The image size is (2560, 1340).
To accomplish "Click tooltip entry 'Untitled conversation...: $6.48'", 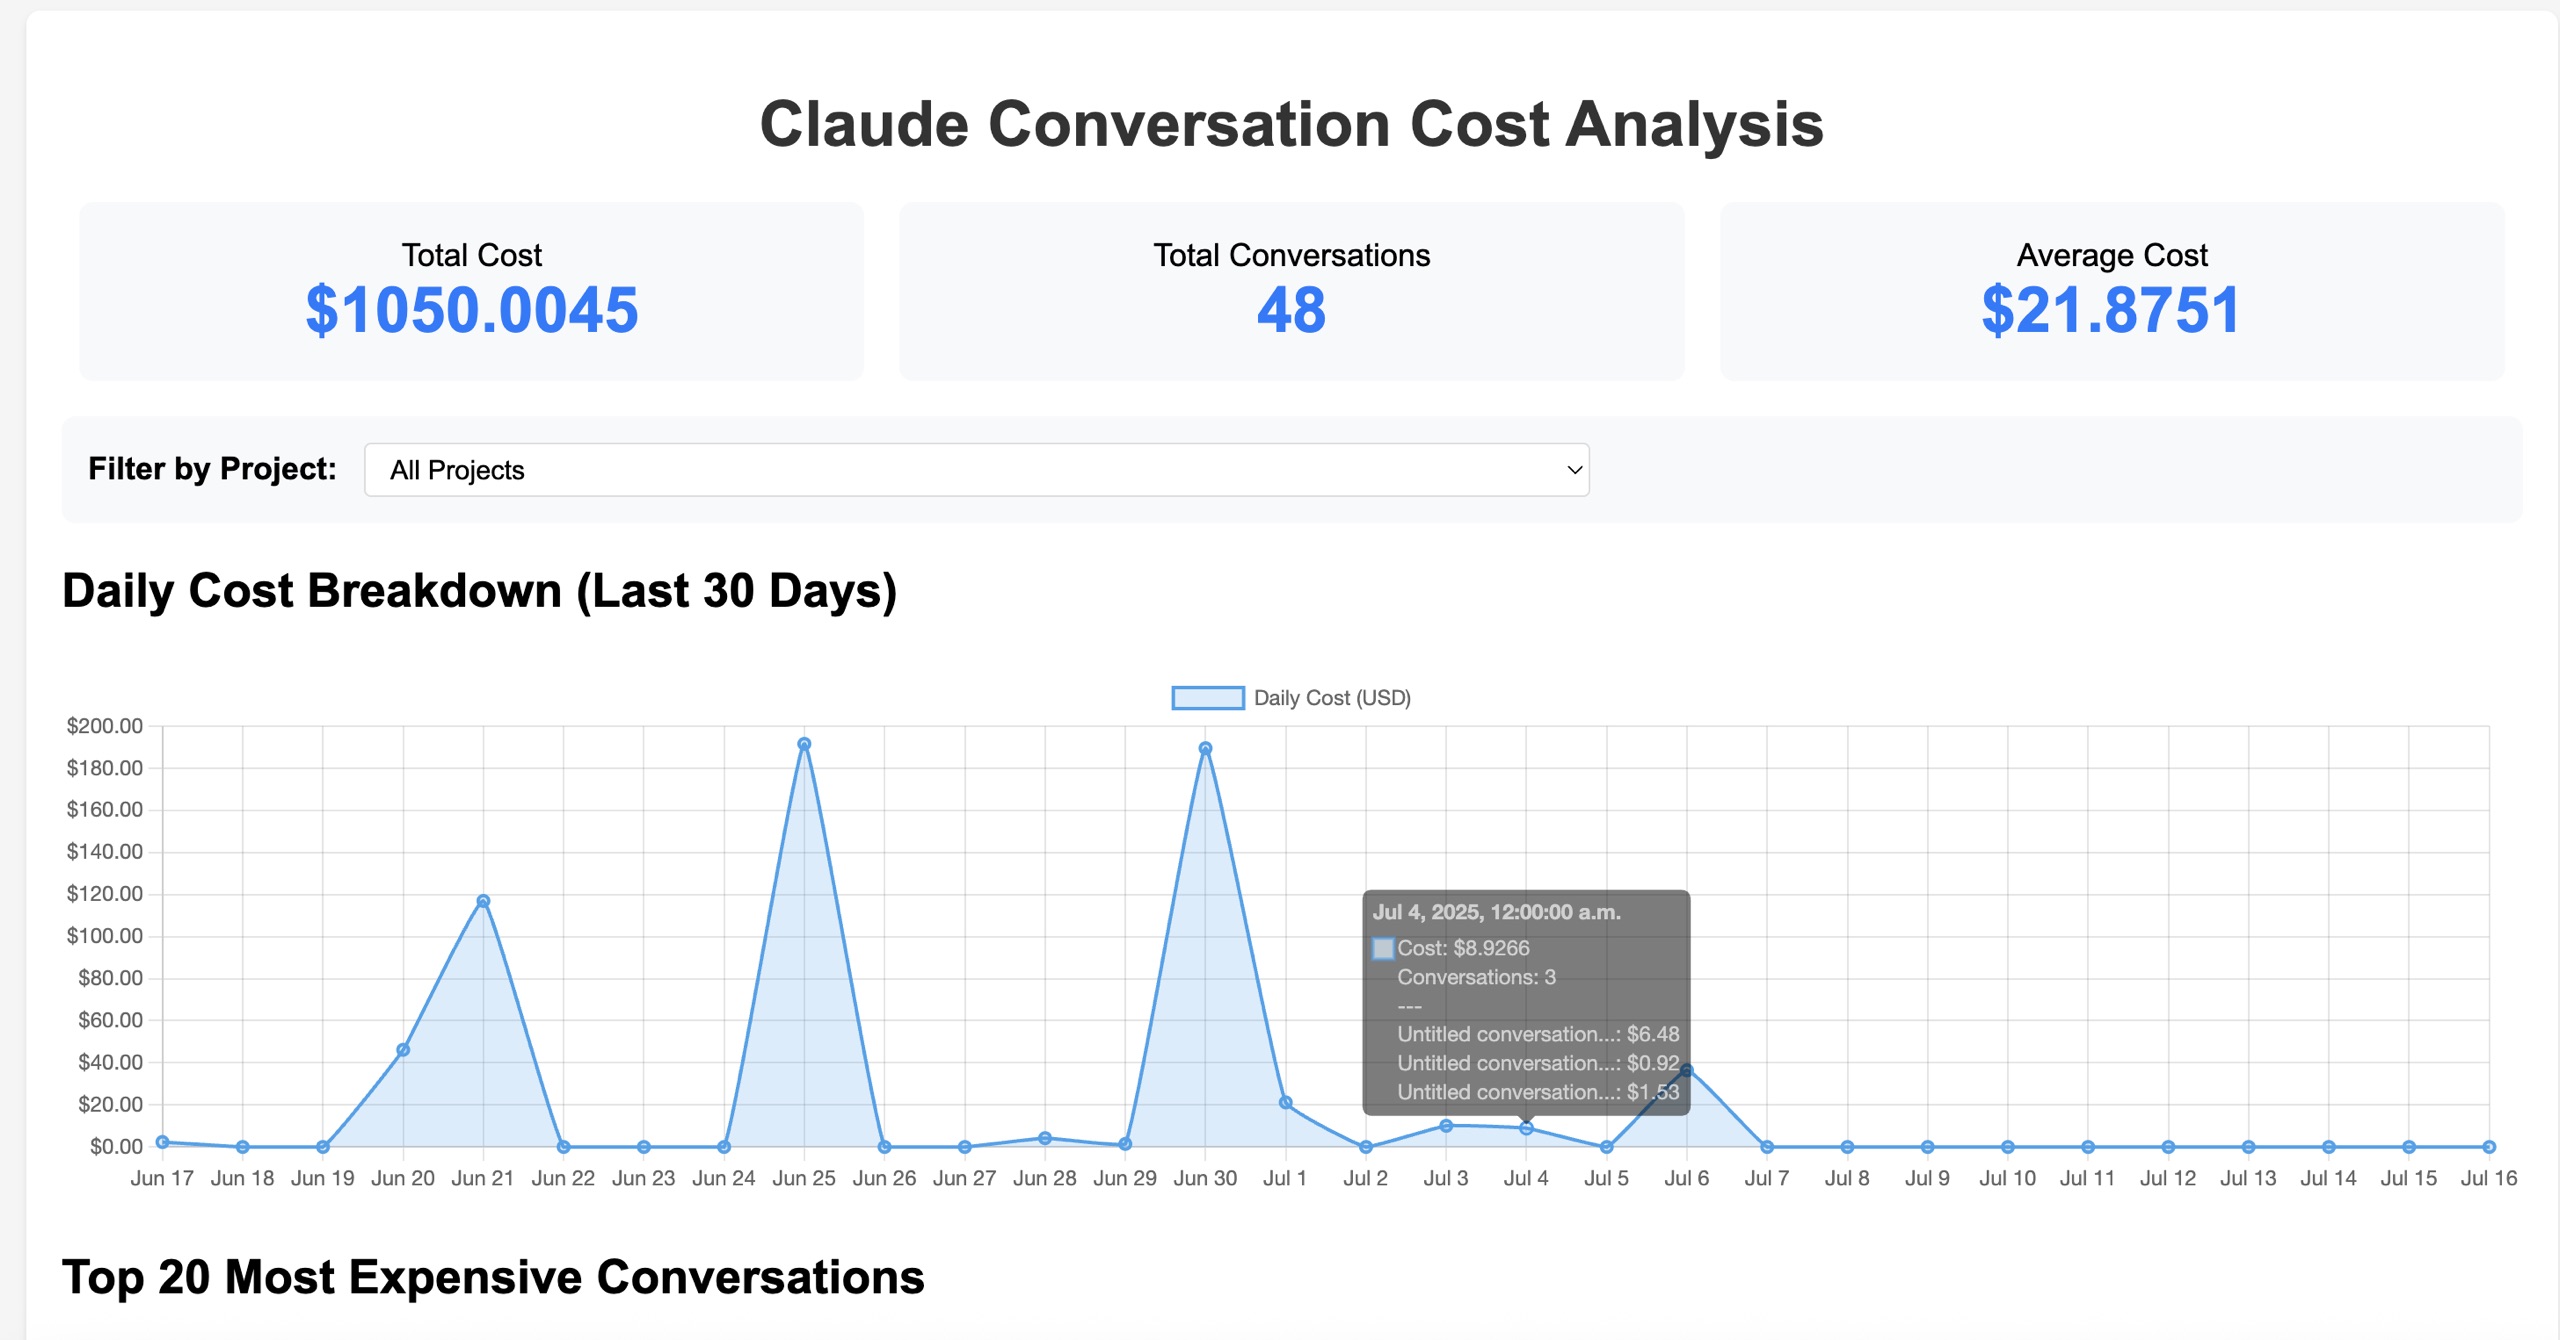I will pos(1538,1034).
